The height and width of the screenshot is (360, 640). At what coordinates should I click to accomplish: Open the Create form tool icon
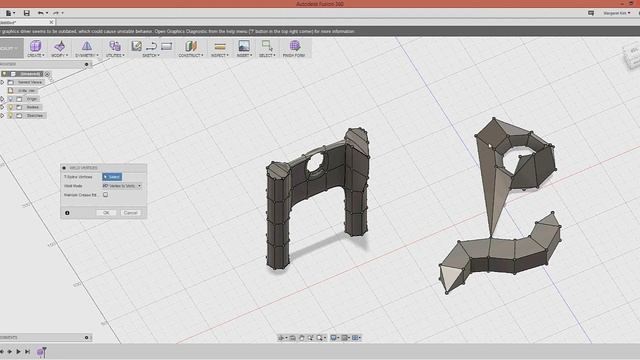coord(36,46)
